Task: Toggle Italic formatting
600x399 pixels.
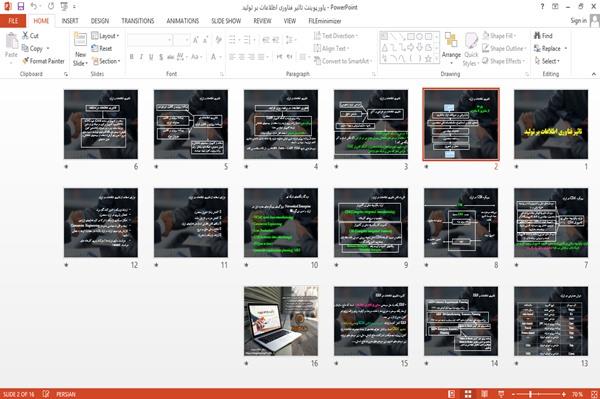Action: click(141, 57)
